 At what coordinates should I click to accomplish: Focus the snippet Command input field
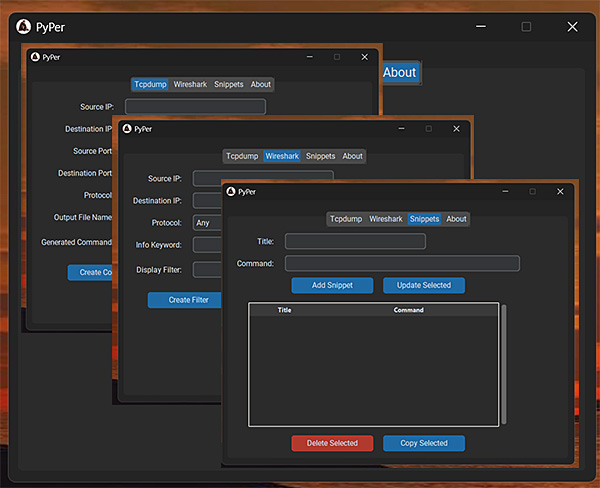click(402, 263)
